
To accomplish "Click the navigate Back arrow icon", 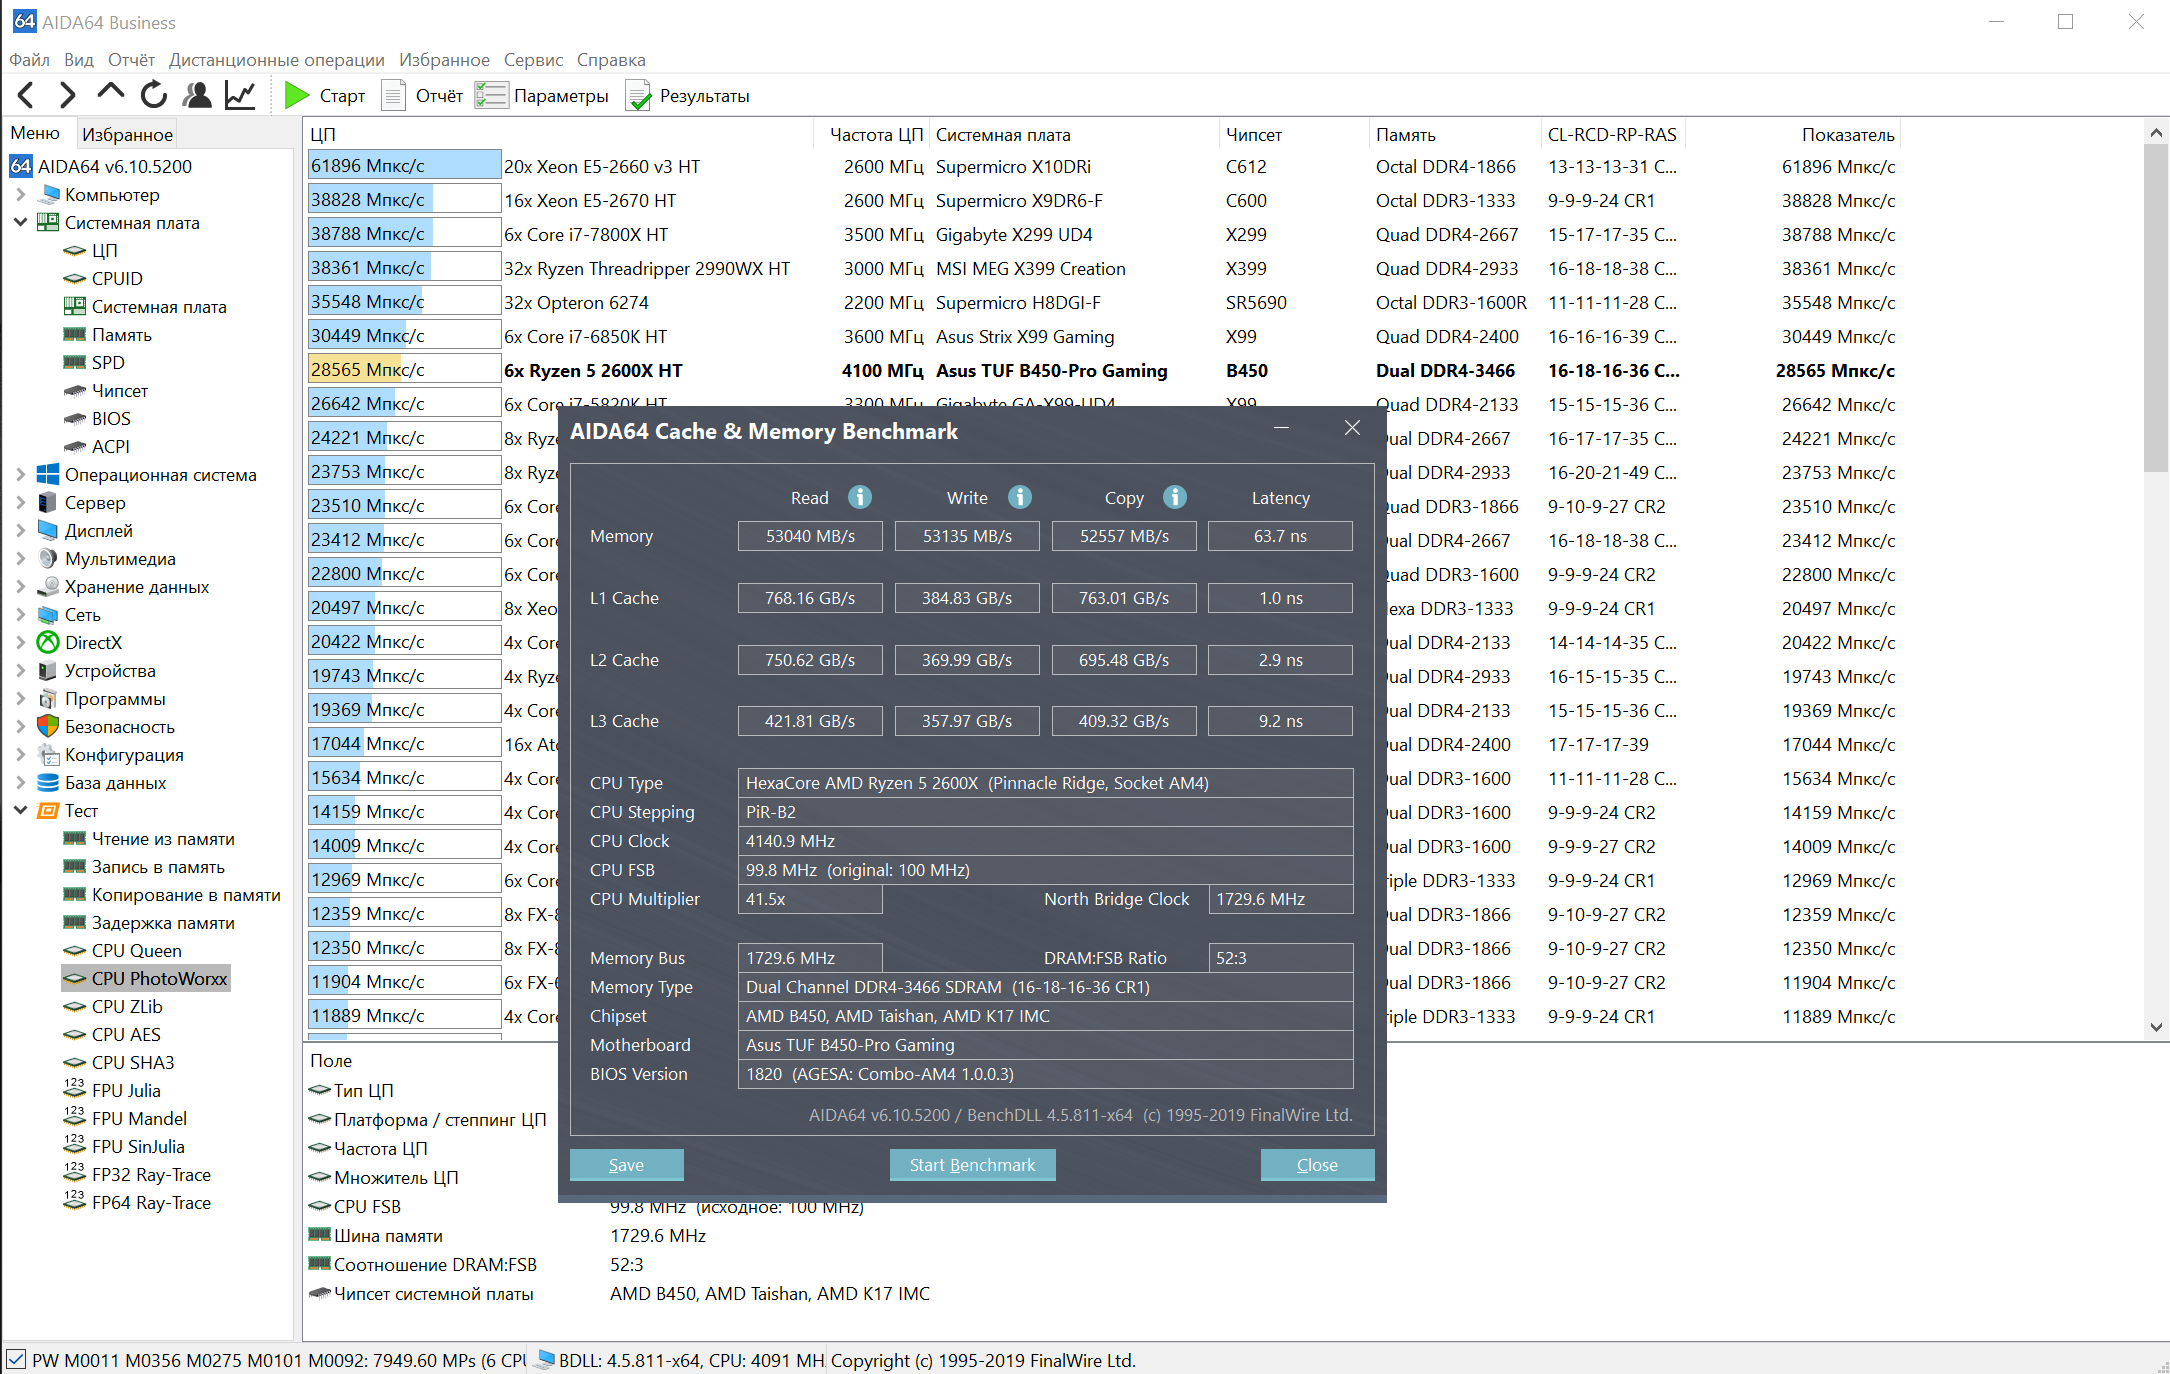I will click(x=27, y=95).
